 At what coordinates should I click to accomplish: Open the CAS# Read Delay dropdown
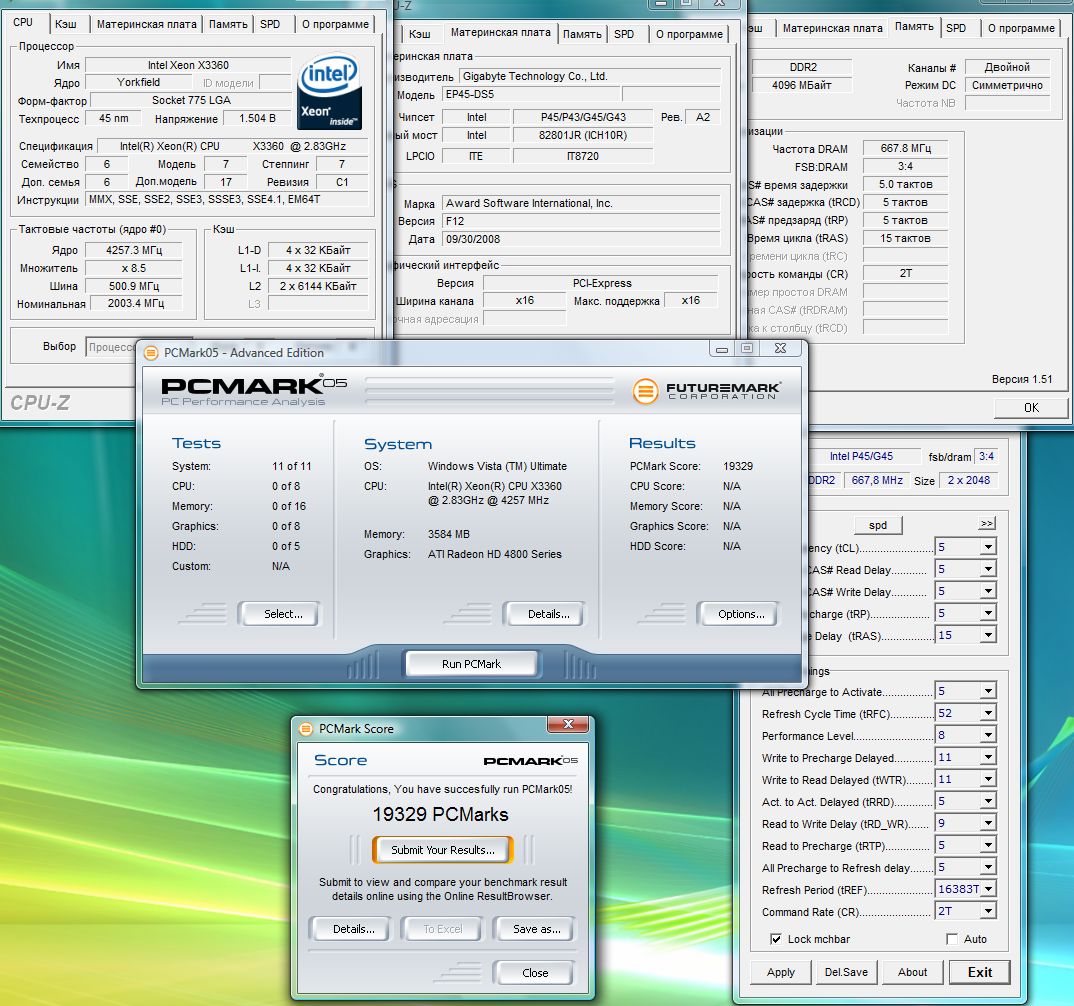point(988,569)
